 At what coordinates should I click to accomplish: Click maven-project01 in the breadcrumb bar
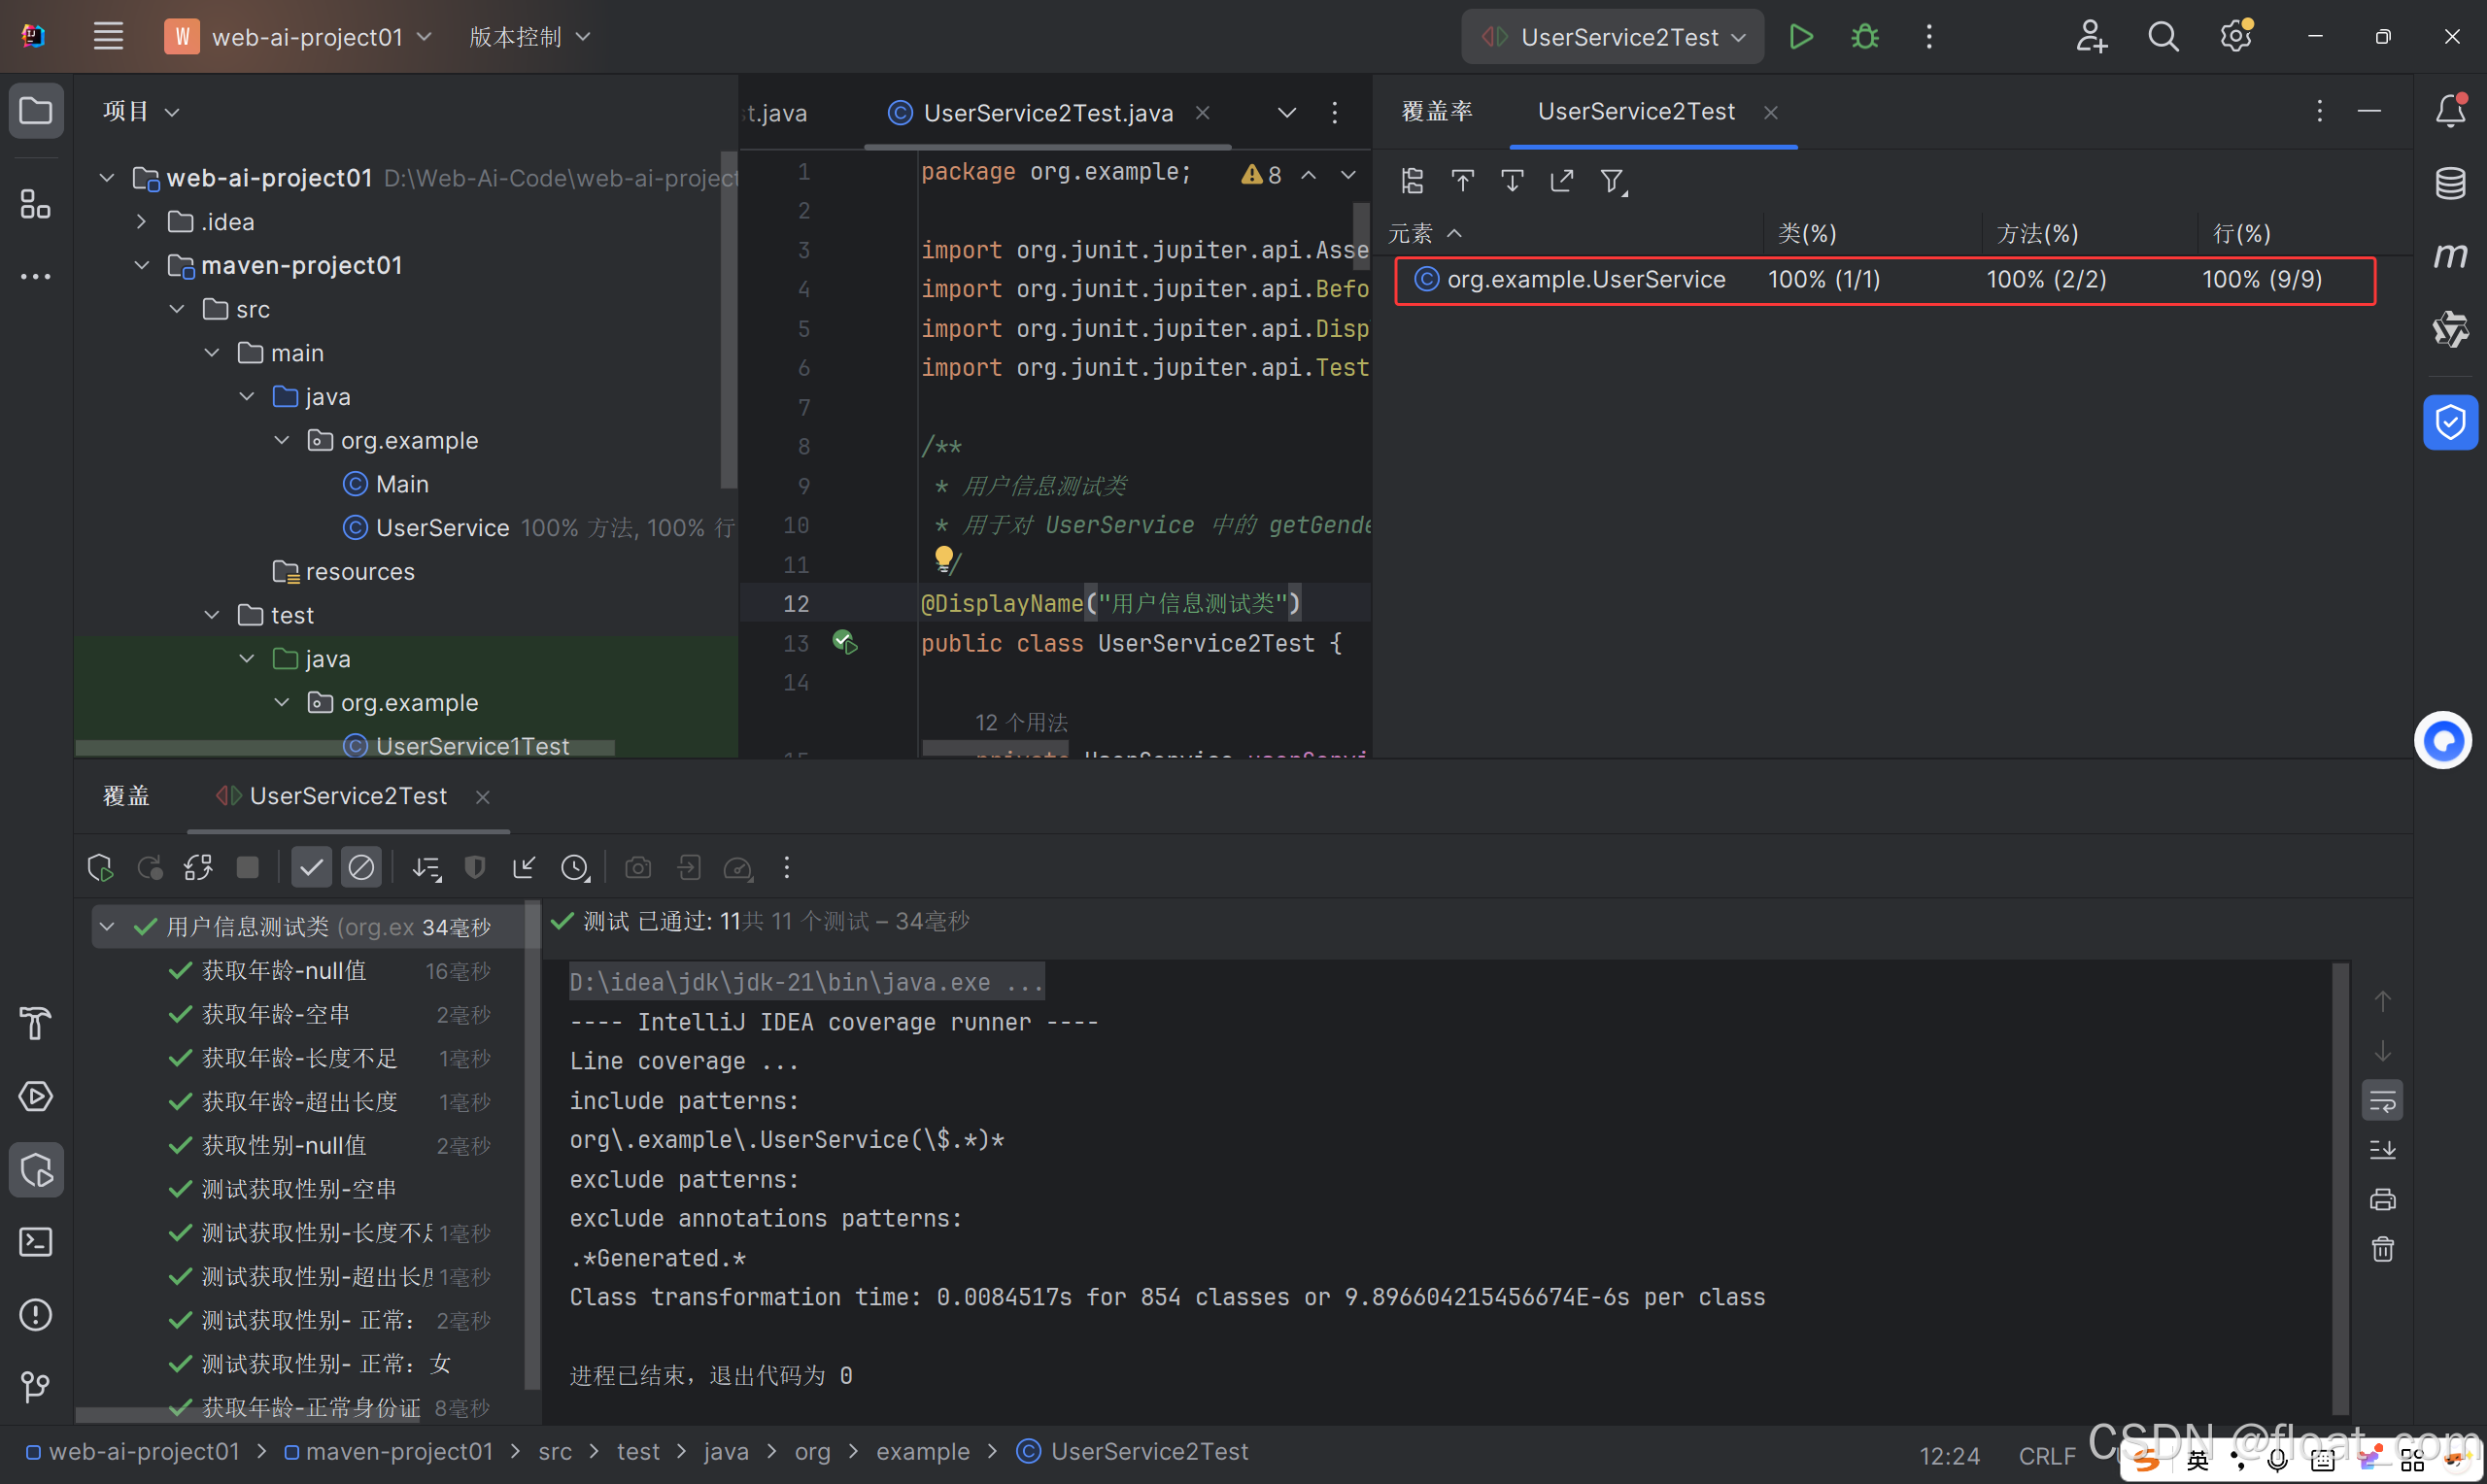(x=399, y=1451)
